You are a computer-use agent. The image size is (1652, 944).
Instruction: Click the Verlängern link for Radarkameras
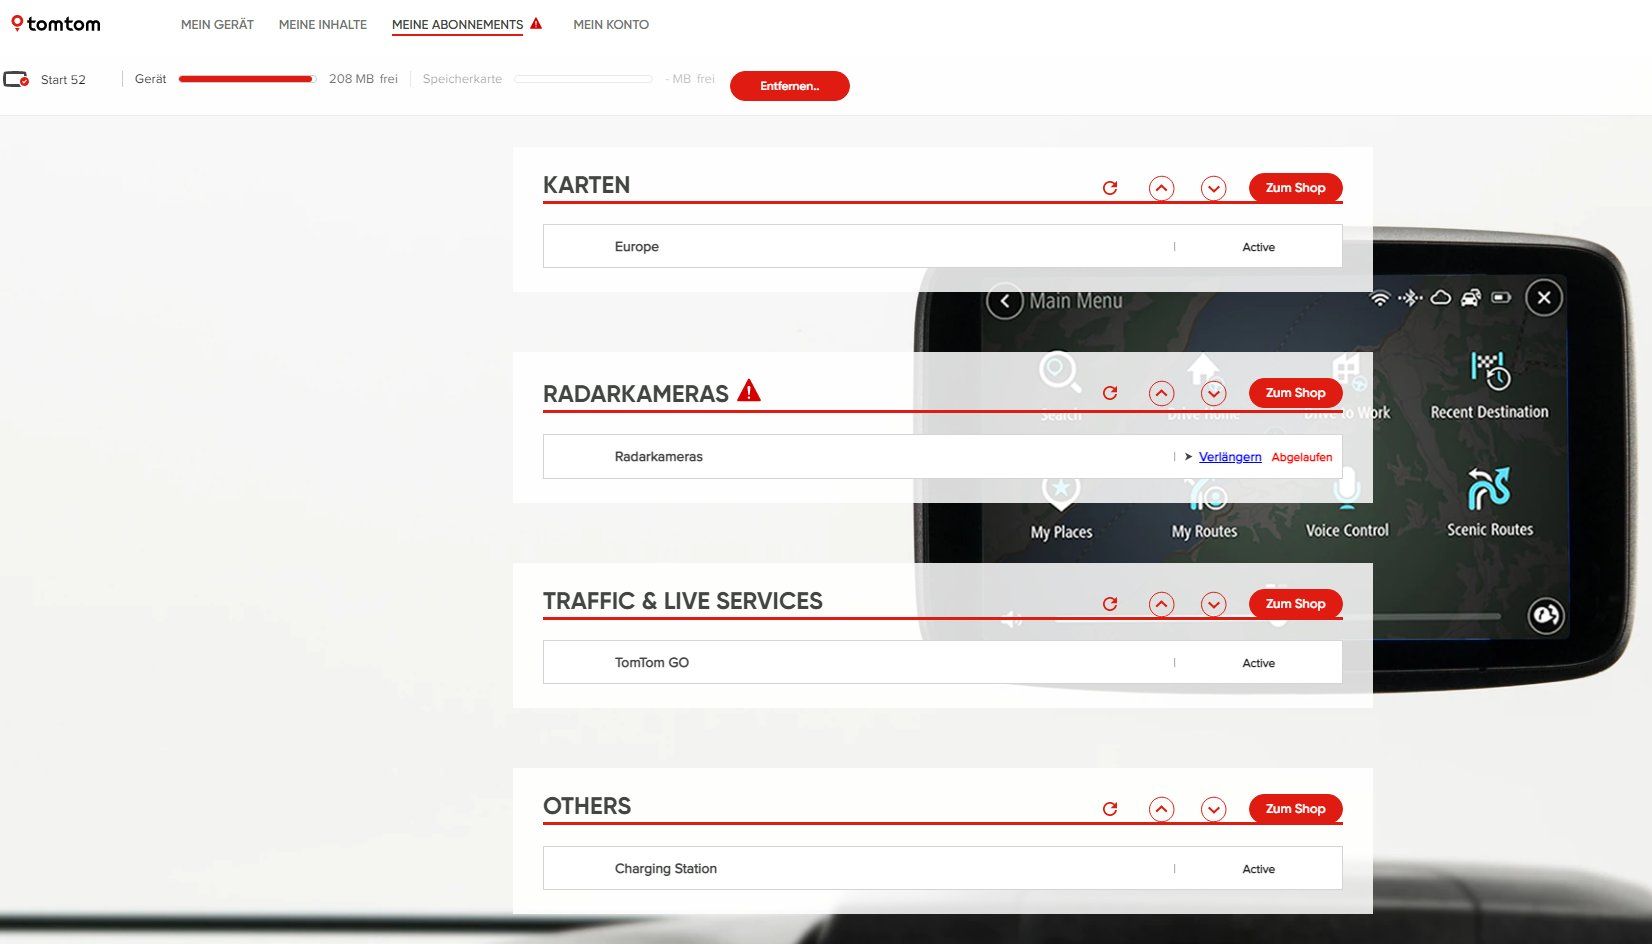[x=1230, y=457]
